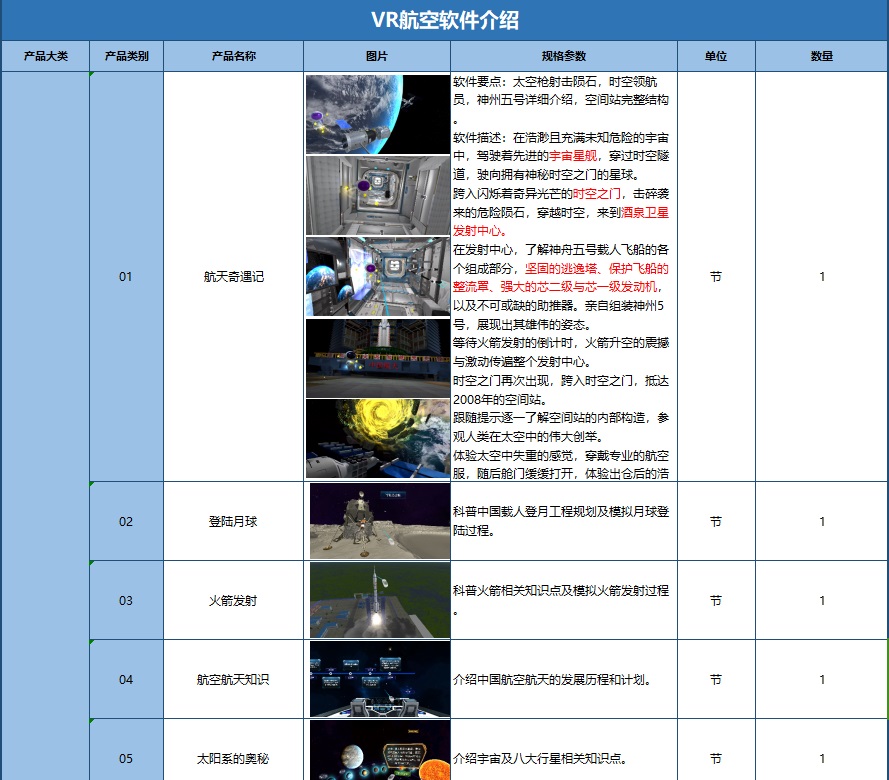The width and height of the screenshot is (889, 780).
Task: Click the 图片 column header
Action: [x=377, y=56]
